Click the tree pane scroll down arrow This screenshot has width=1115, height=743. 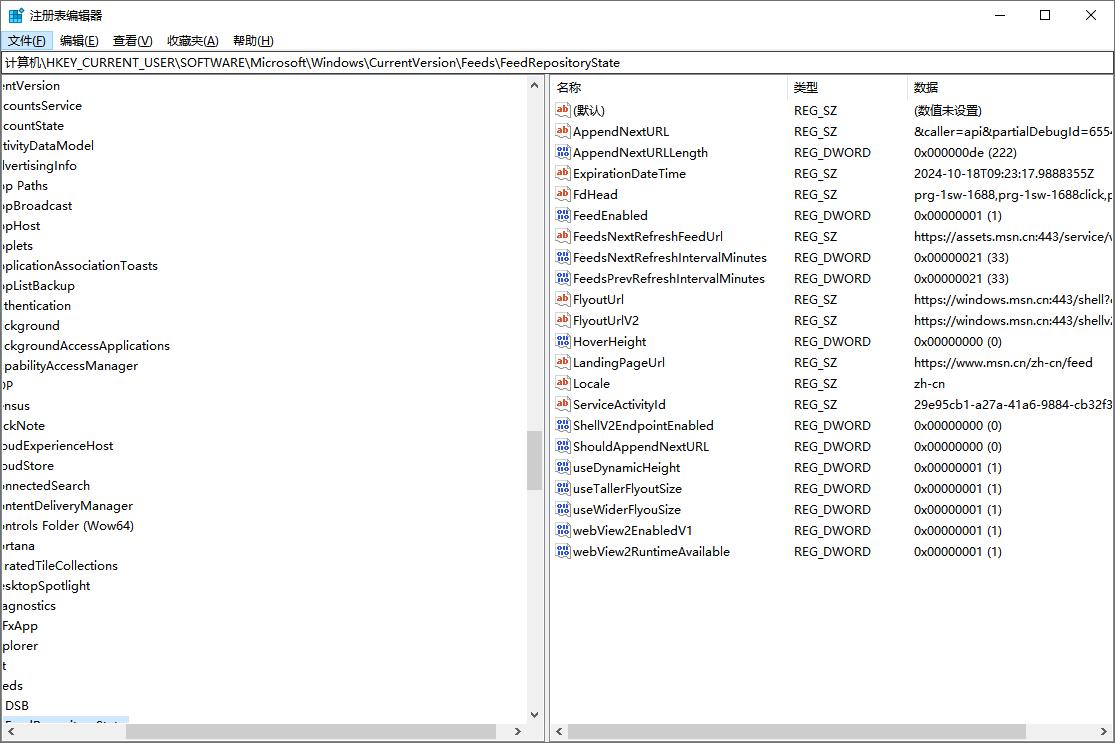tap(534, 714)
